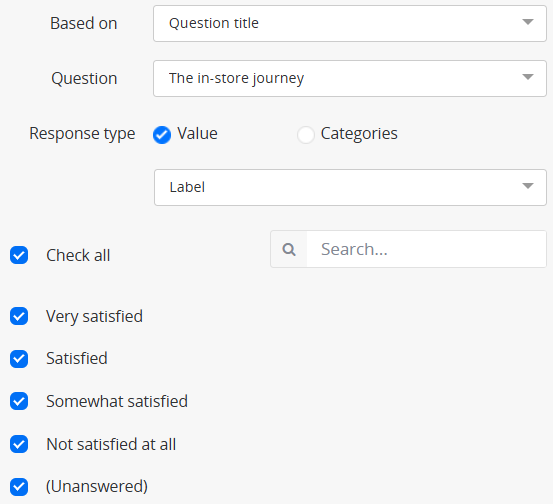
Task: Uncheck the Very satisfied checkbox
Action: coord(19,316)
